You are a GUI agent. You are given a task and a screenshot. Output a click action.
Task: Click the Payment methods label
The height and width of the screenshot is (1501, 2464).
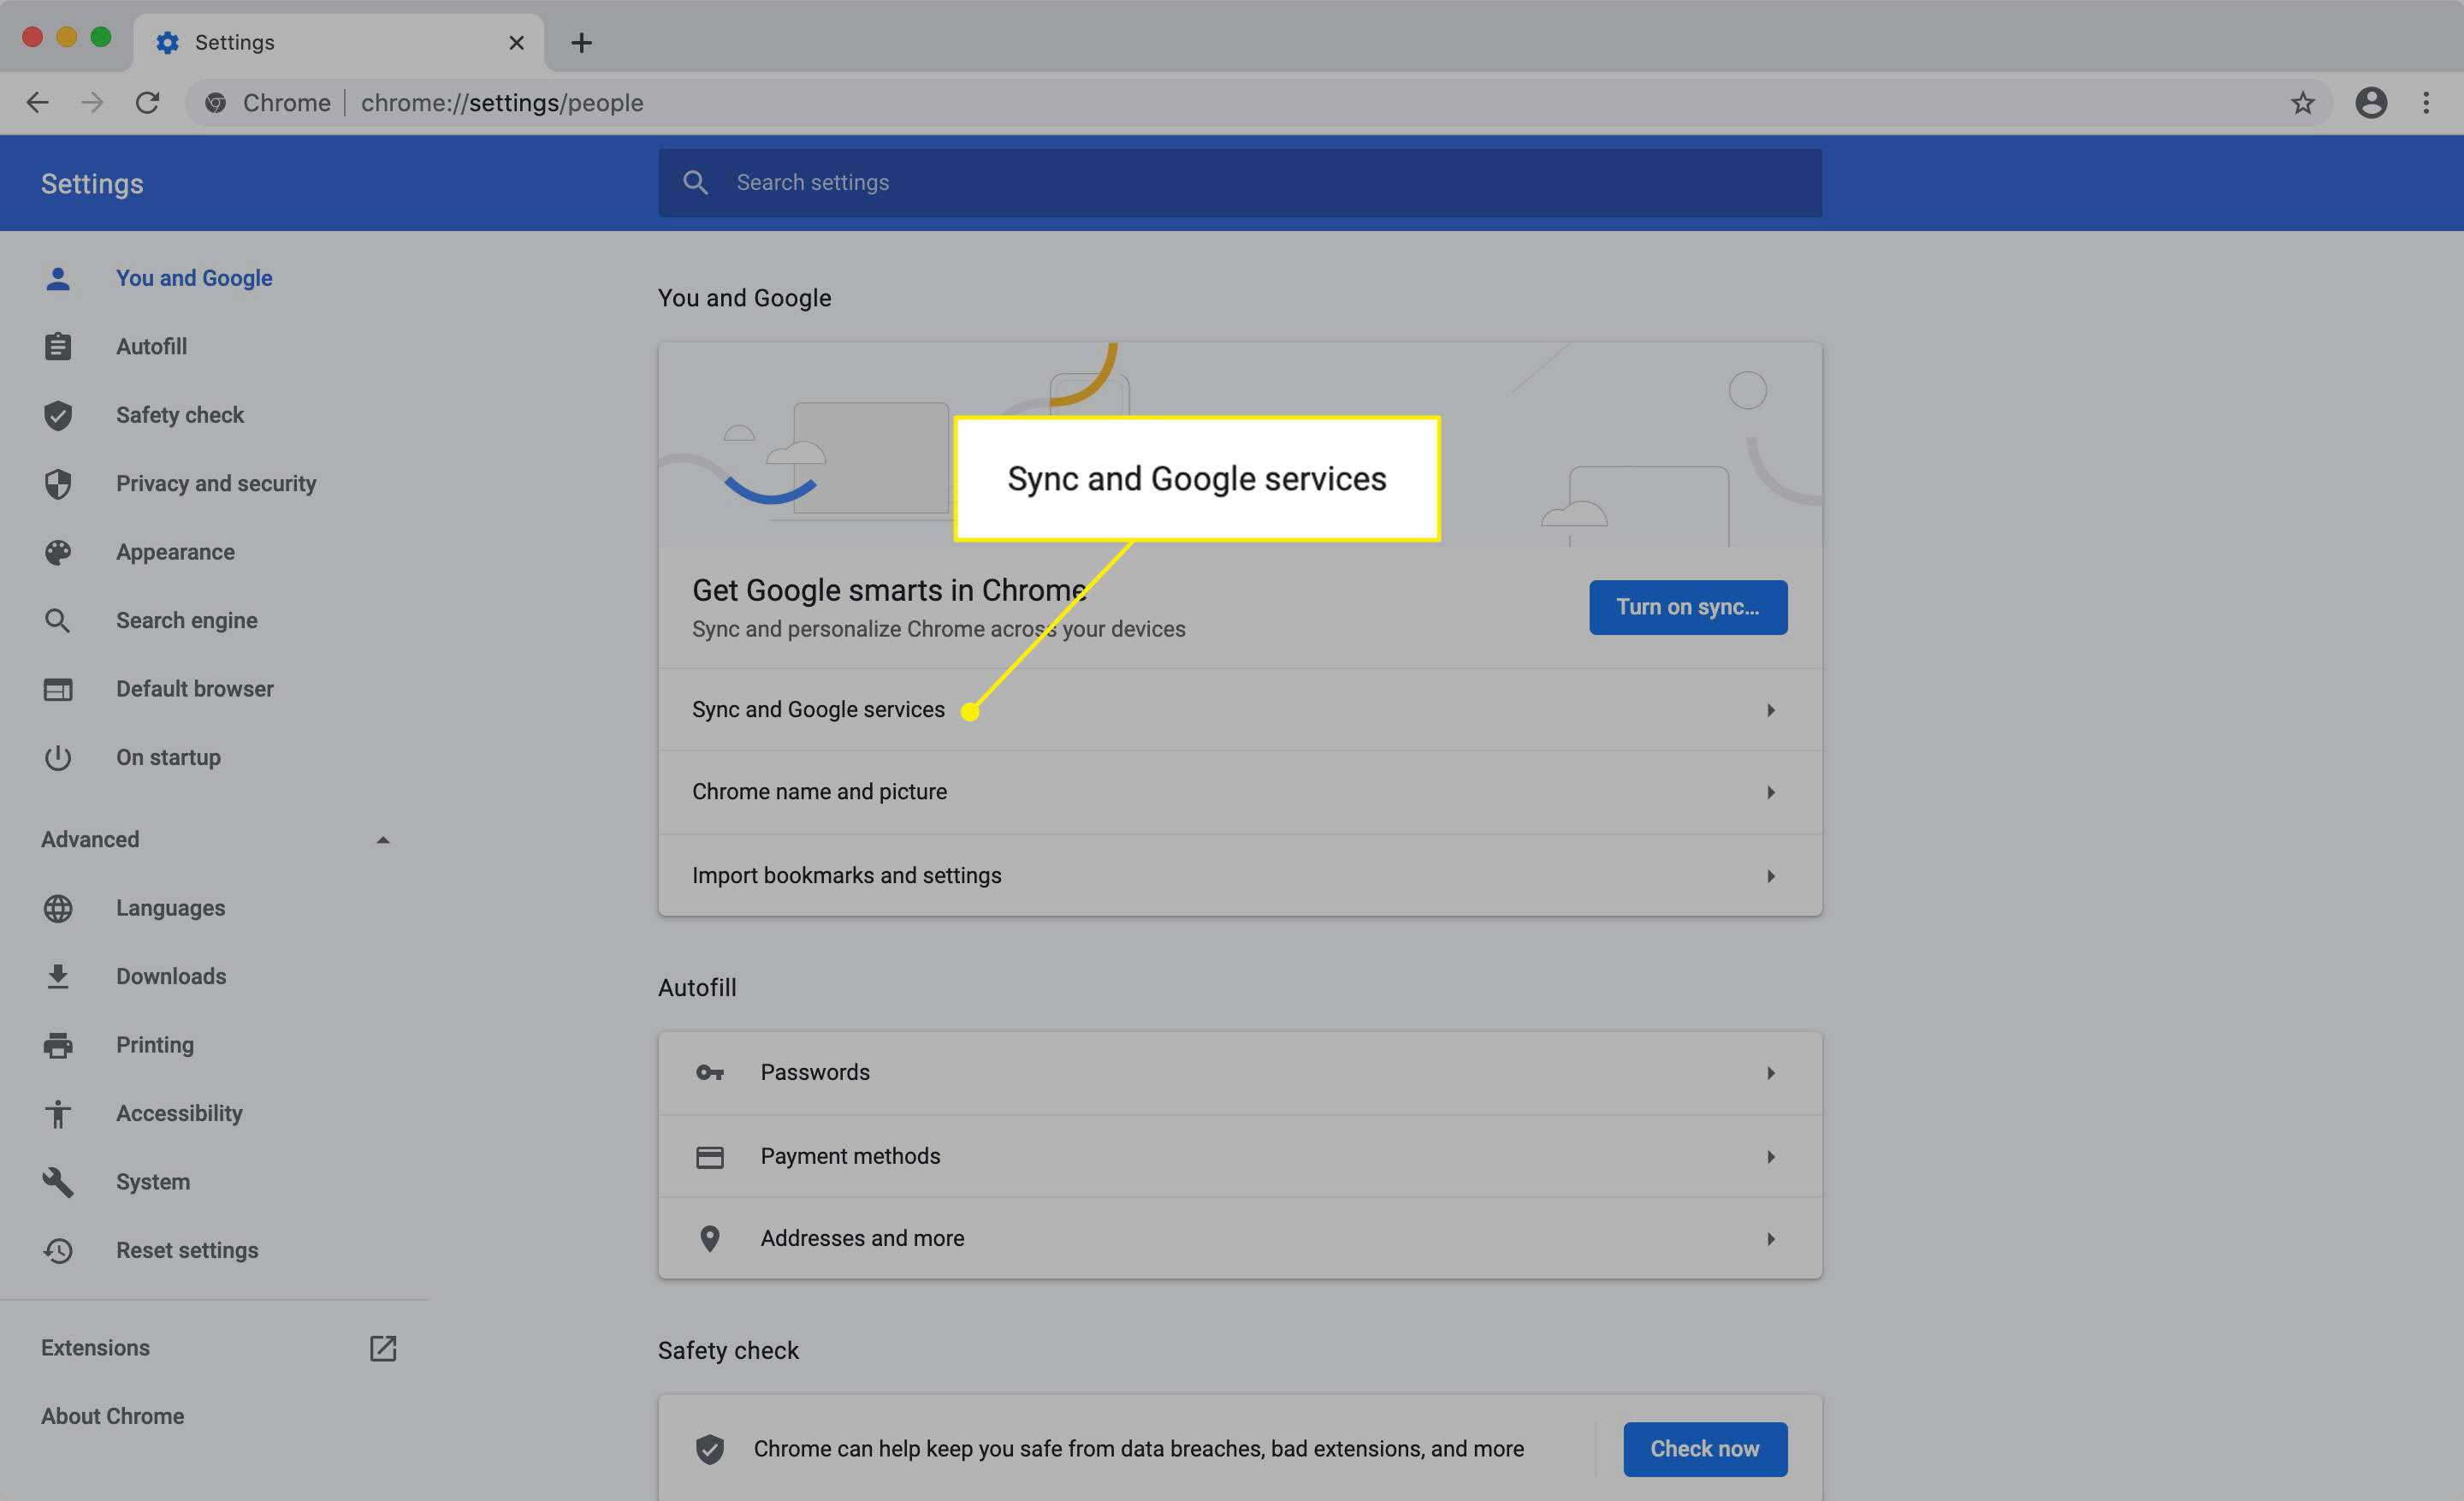coord(850,1157)
